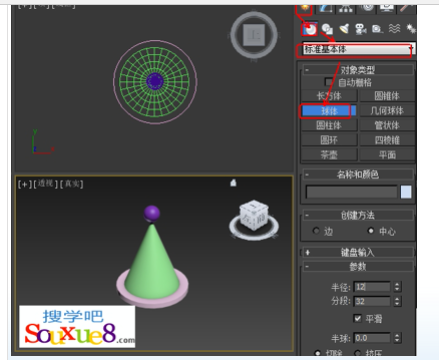
Task: Click the 半径 radius input field
Action: click(x=372, y=287)
